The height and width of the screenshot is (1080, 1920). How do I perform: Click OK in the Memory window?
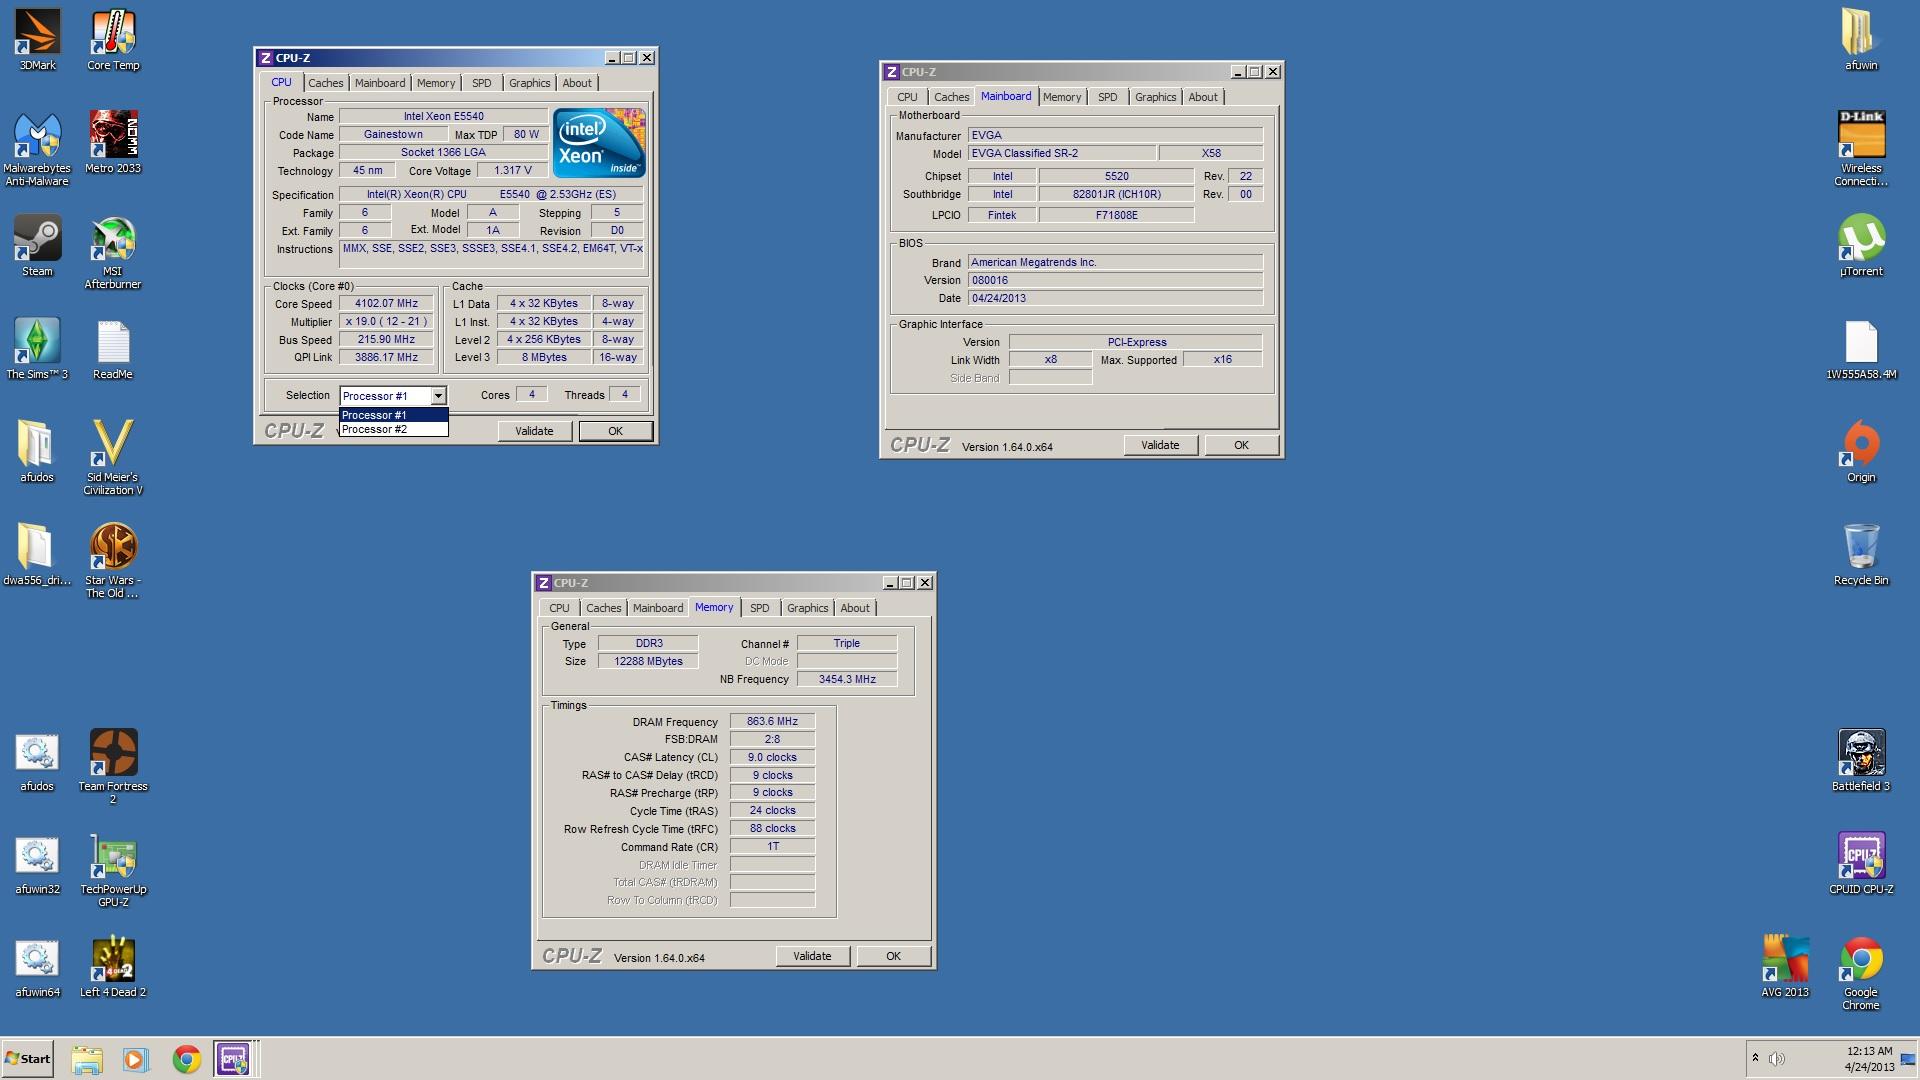click(x=893, y=956)
